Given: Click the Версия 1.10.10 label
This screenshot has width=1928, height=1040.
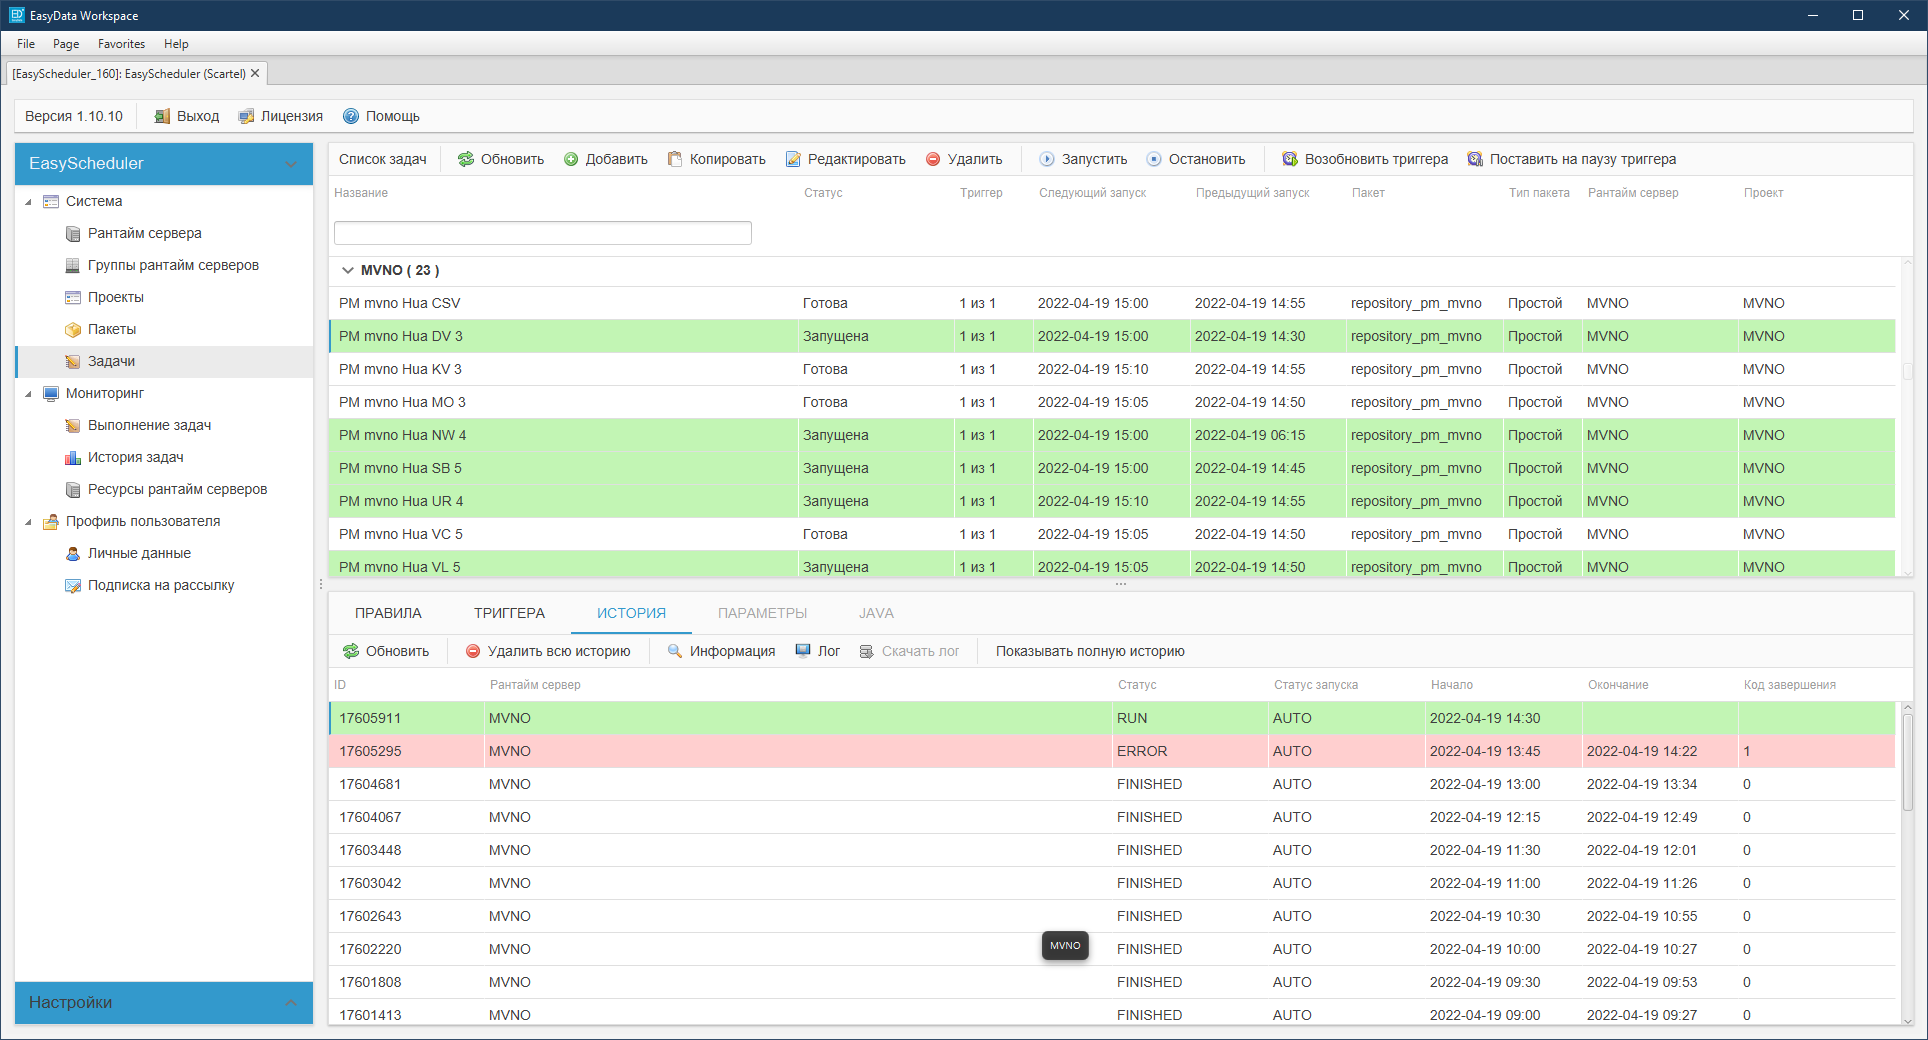Looking at the screenshot, I should tap(74, 116).
